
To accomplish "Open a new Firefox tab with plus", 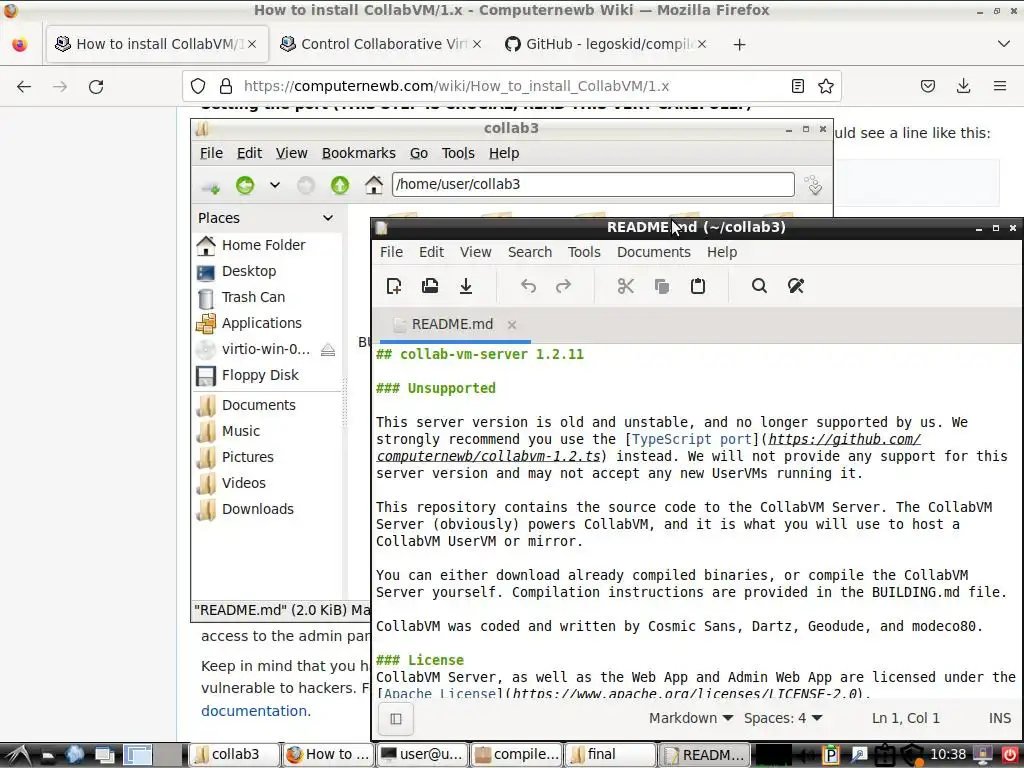I will pos(739,44).
